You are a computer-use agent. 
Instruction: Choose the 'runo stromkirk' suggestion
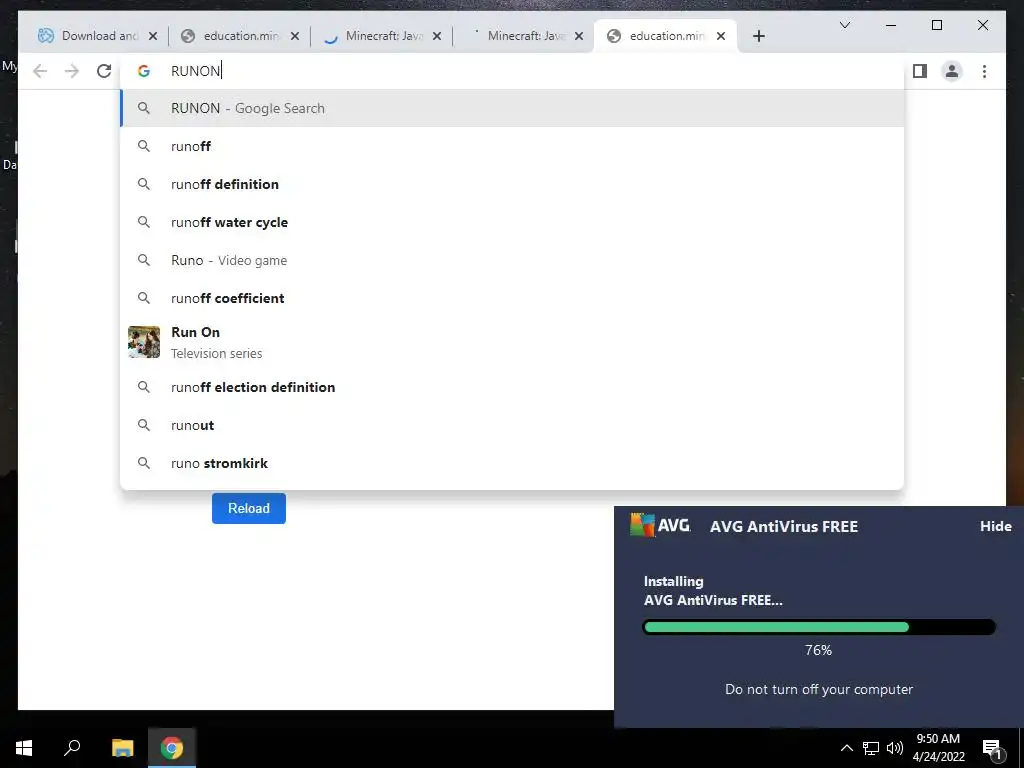coord(513,463)
